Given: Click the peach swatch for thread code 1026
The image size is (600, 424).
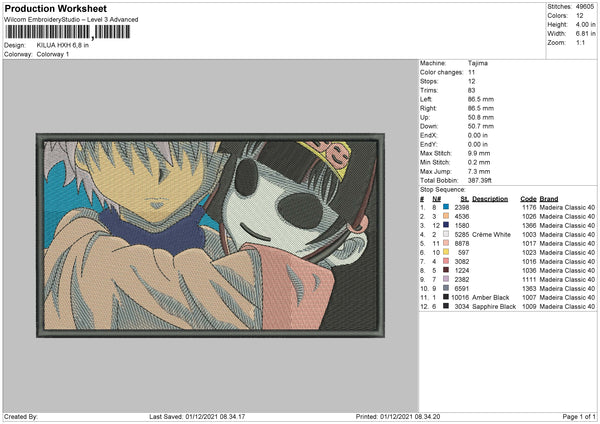Looking at the screenshot, I should 446,216.
